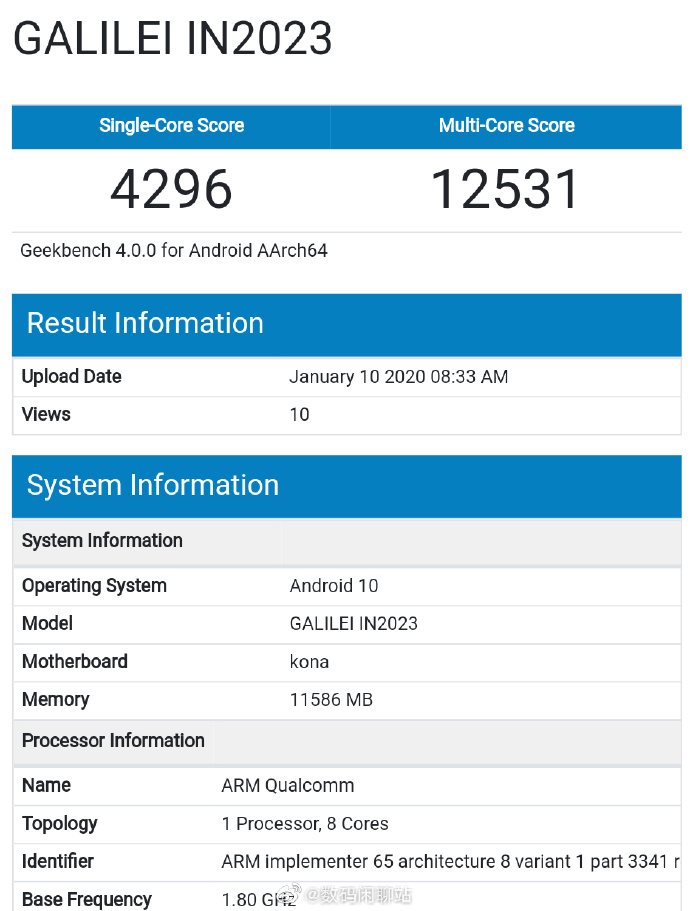The image size is (690, 911).
Task: Click the Name label
Action: coord(46,786)
